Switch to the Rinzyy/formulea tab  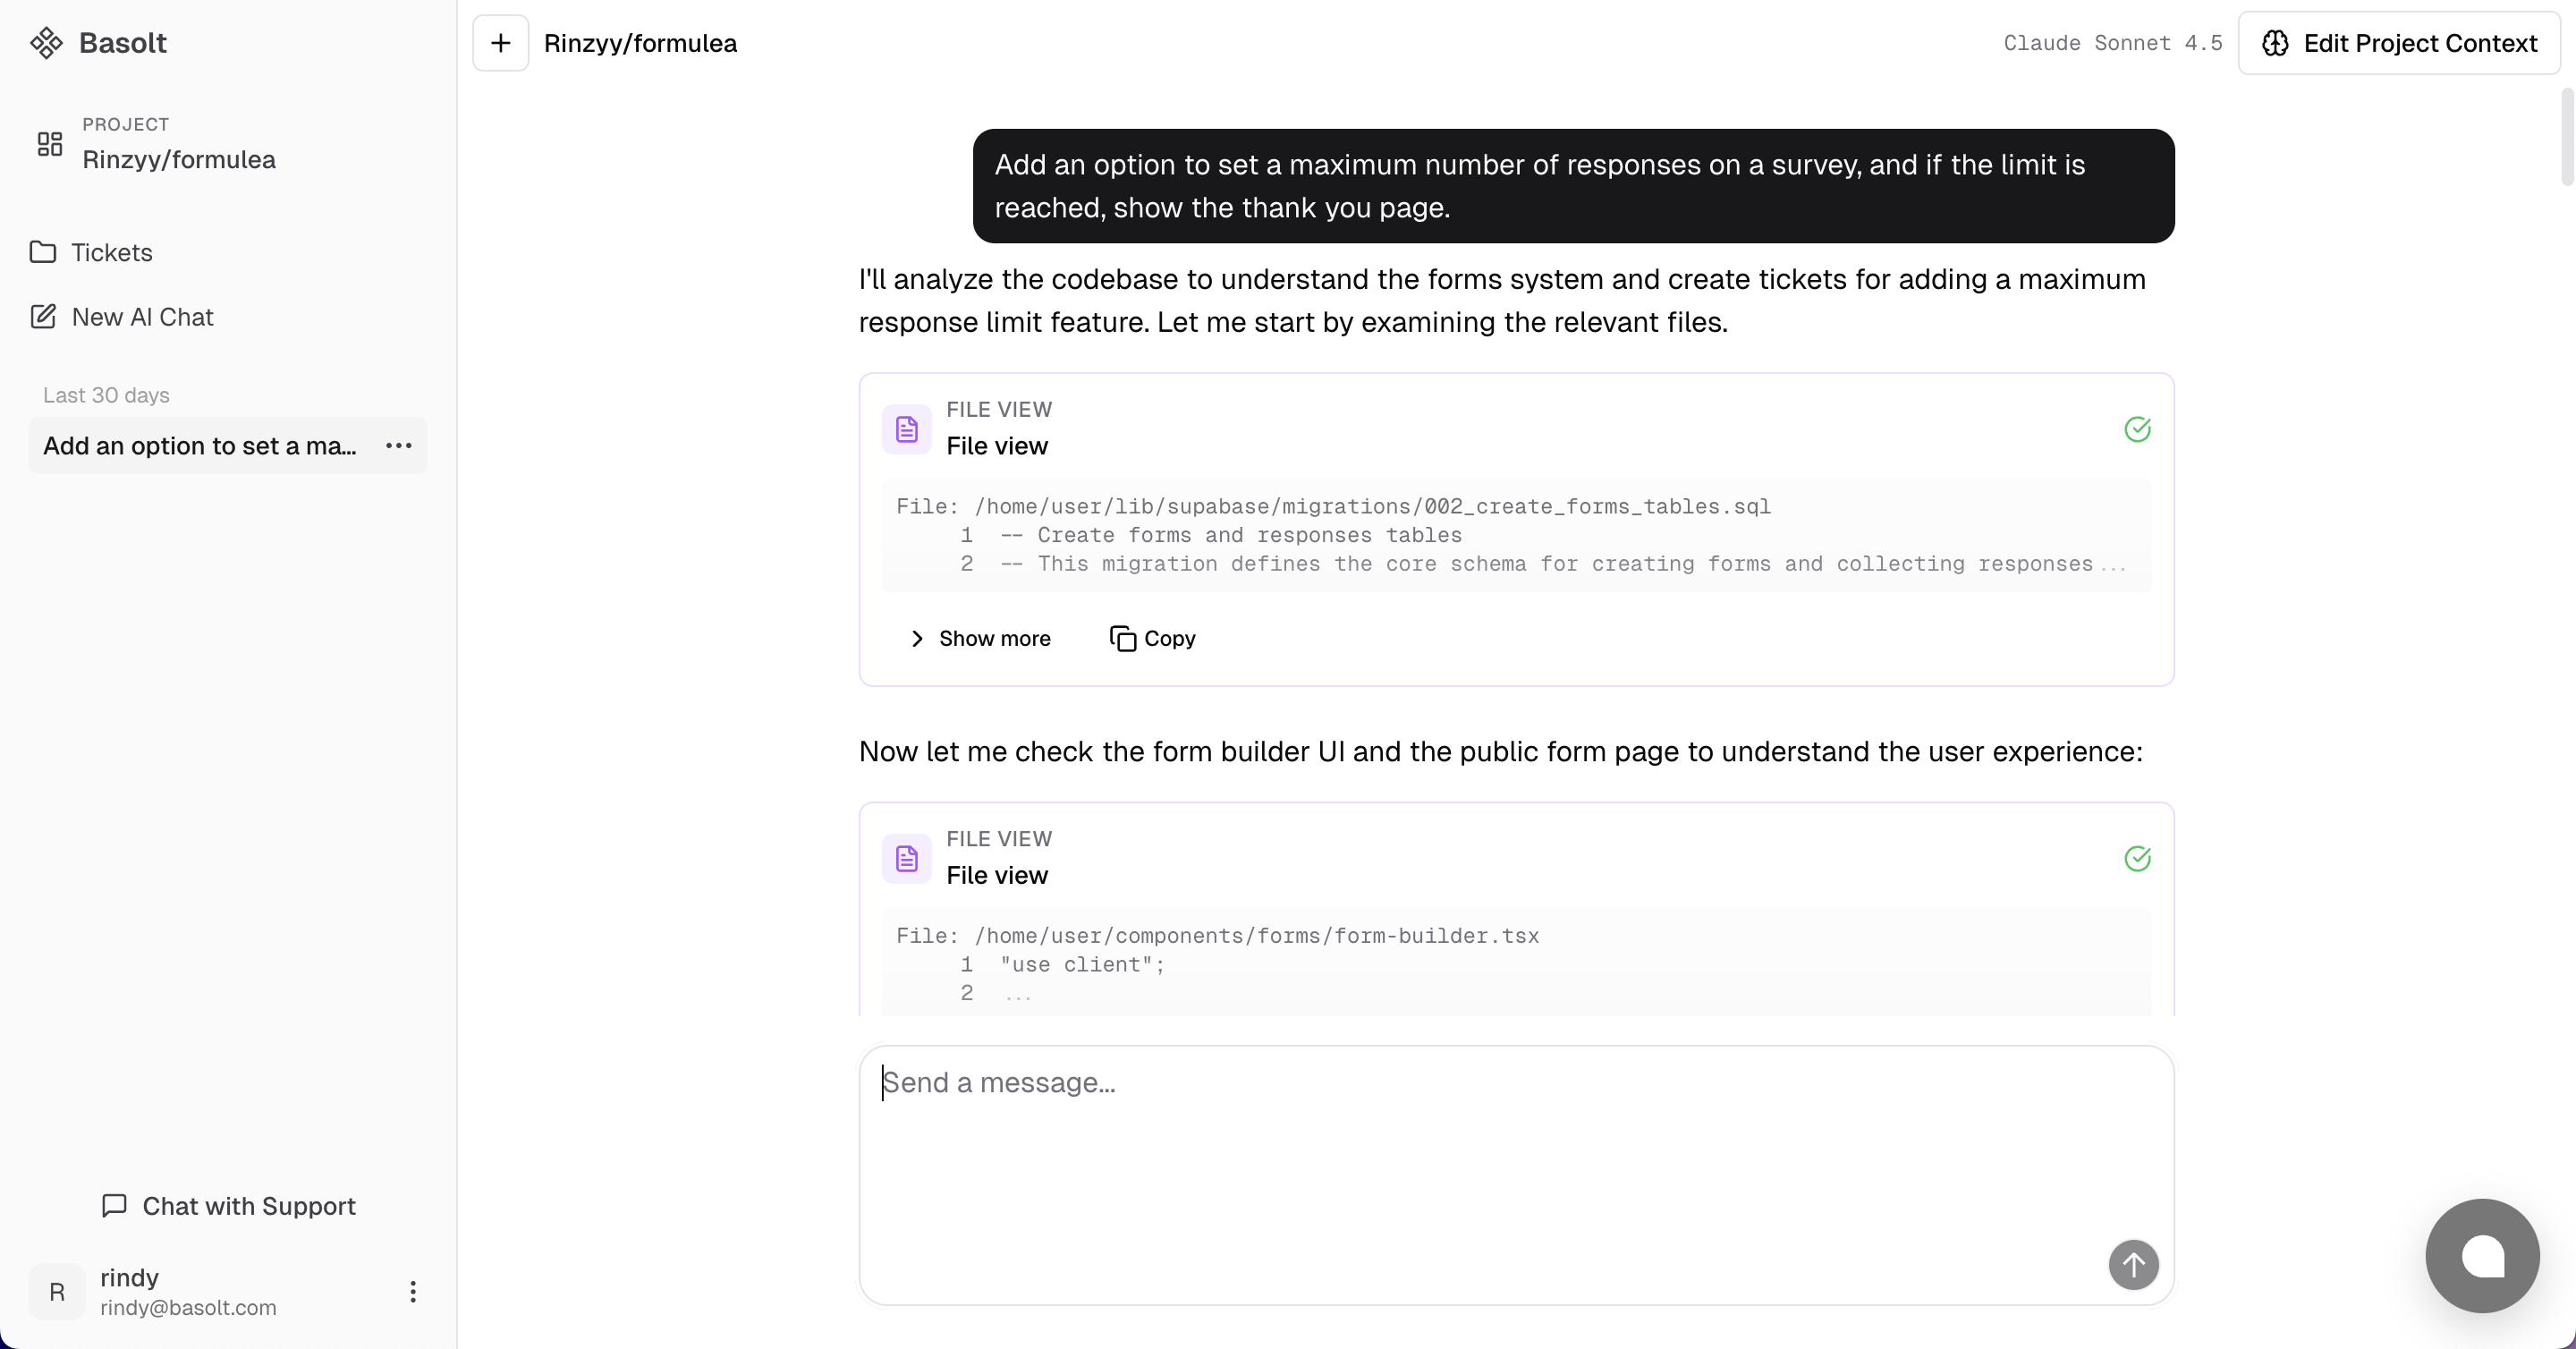640,43
